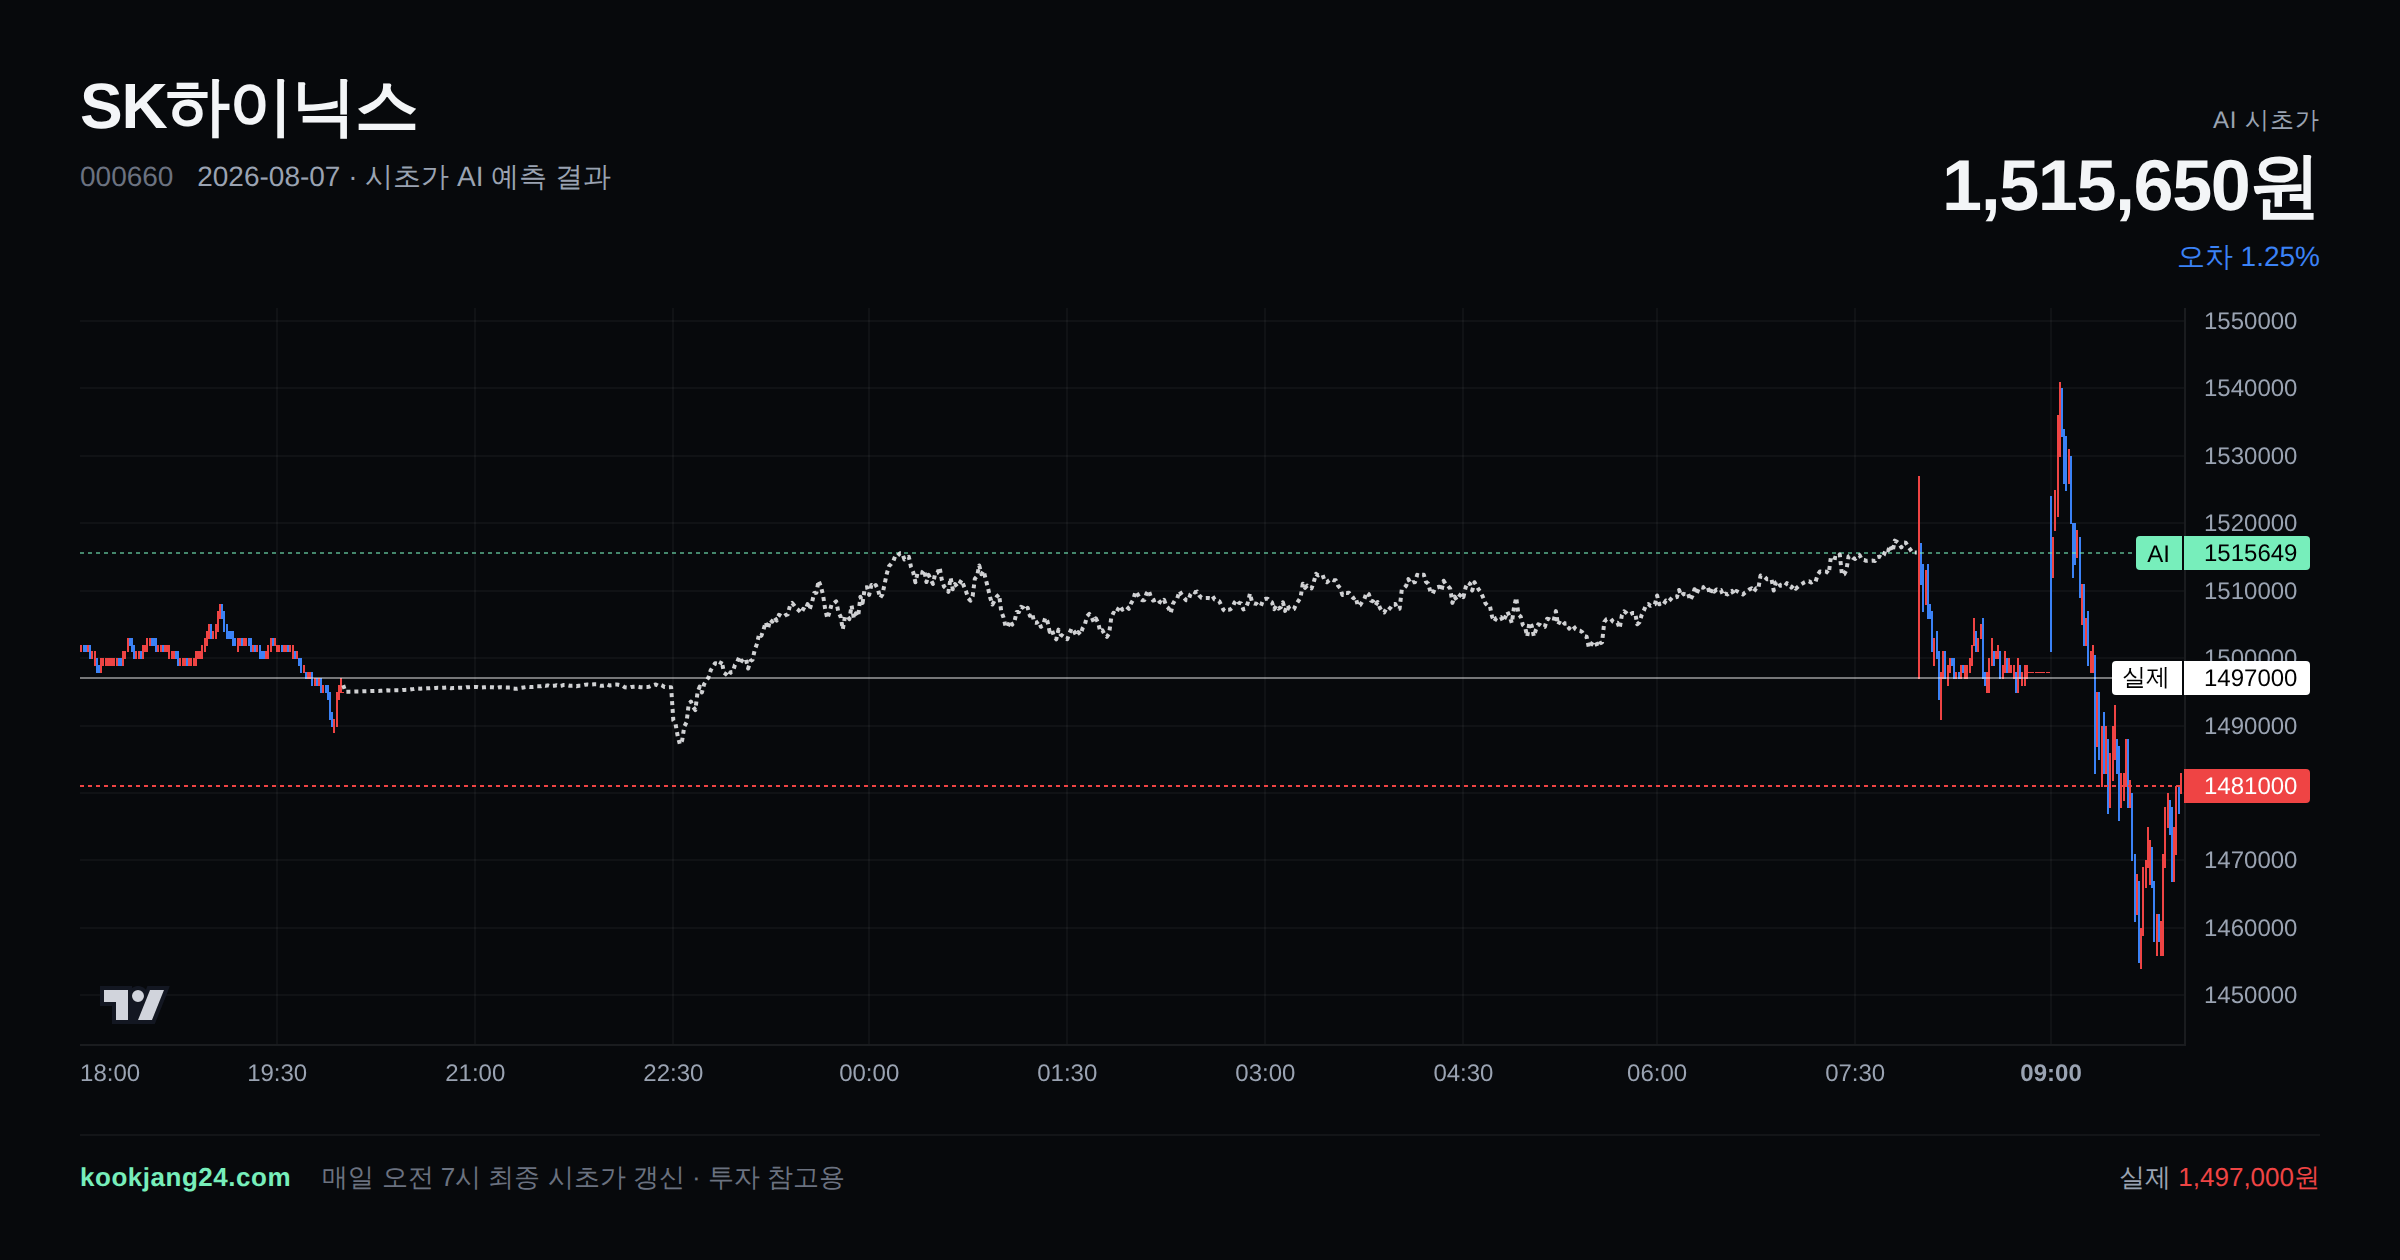This screenshot has width=2400, height=1260.
Task: Click the 1450000 price axis label
Action: pyautogui.click(x=2250, y=995)
